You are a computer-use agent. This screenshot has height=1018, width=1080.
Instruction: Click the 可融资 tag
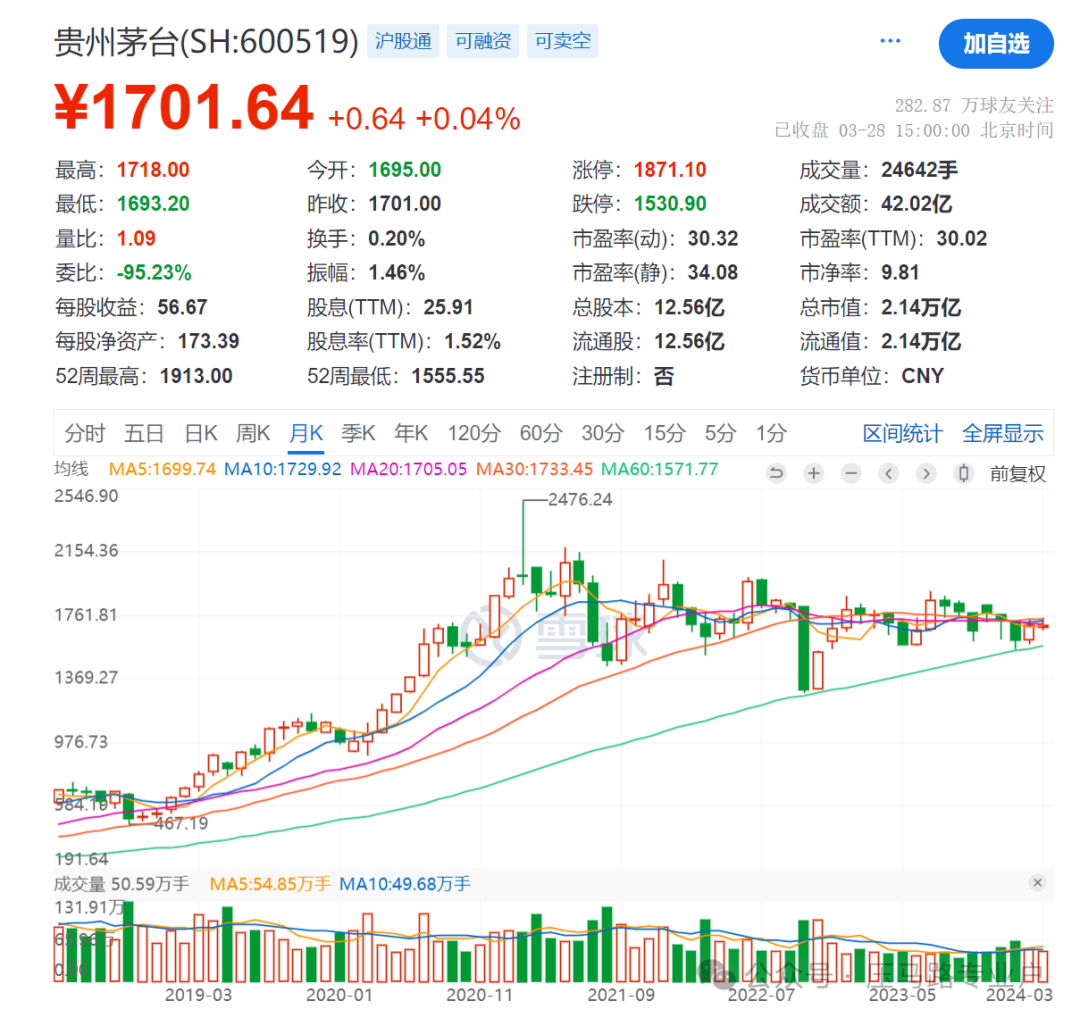(482, 41)
